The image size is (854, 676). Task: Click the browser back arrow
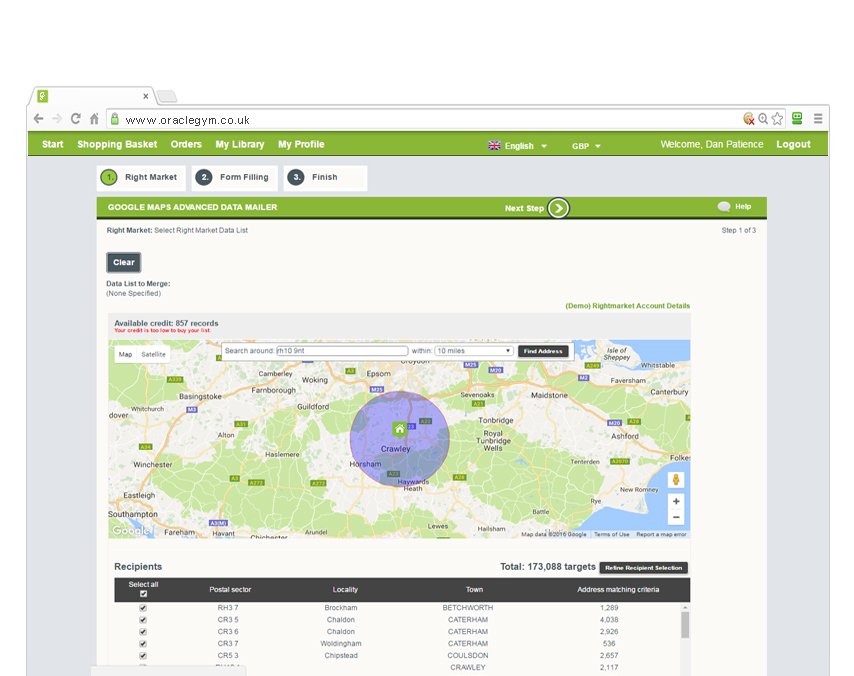(38, 119)
